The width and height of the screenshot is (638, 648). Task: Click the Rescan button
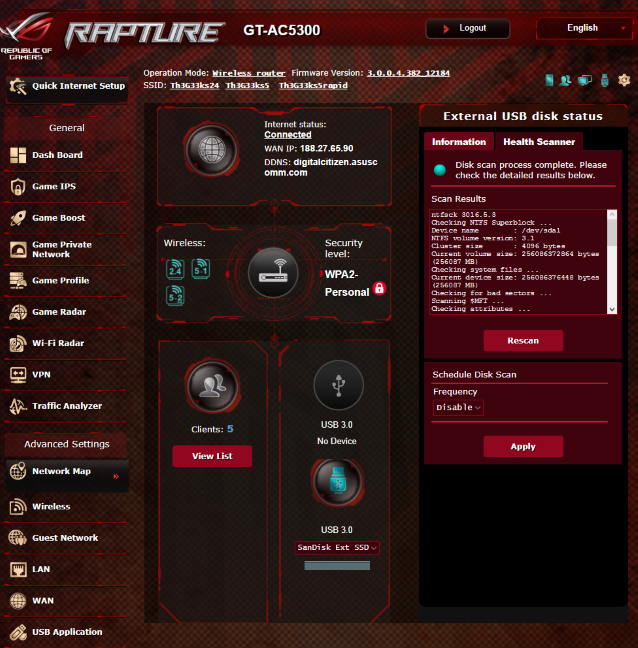[523, 341]
